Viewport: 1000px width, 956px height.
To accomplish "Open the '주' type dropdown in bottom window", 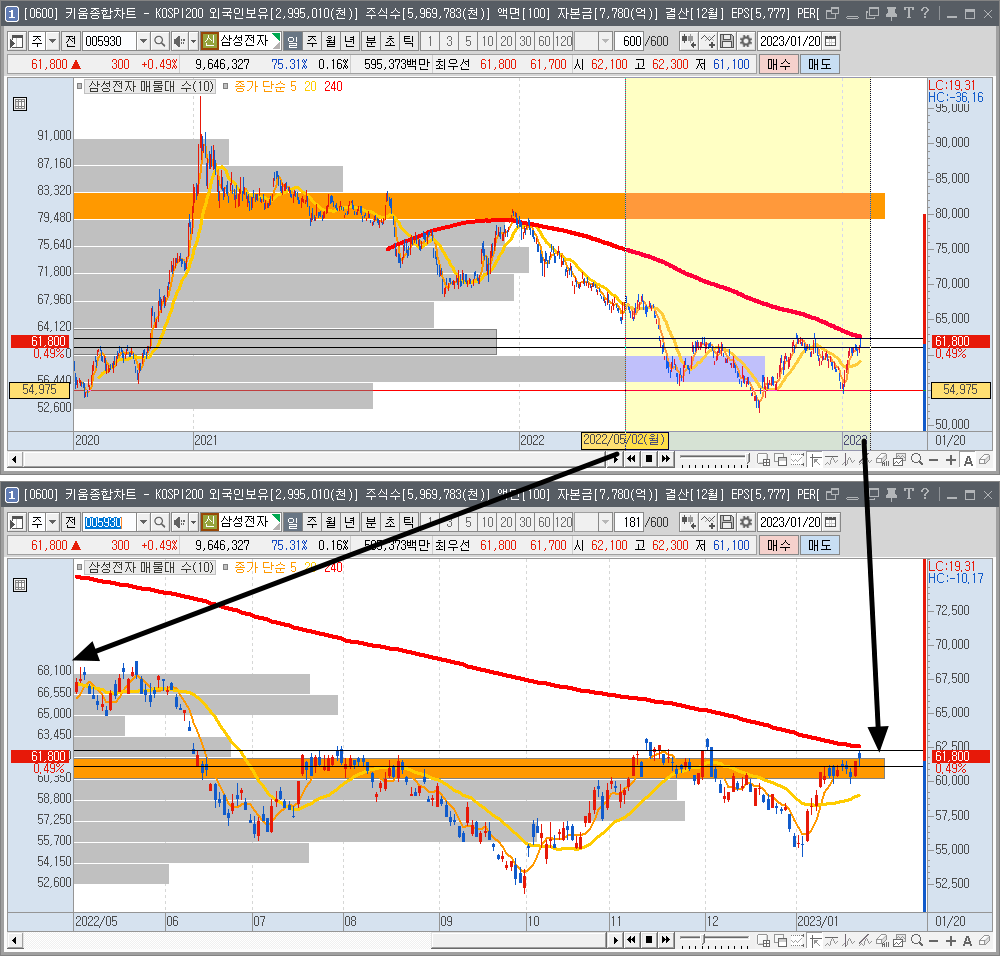I will coord(53,522).
